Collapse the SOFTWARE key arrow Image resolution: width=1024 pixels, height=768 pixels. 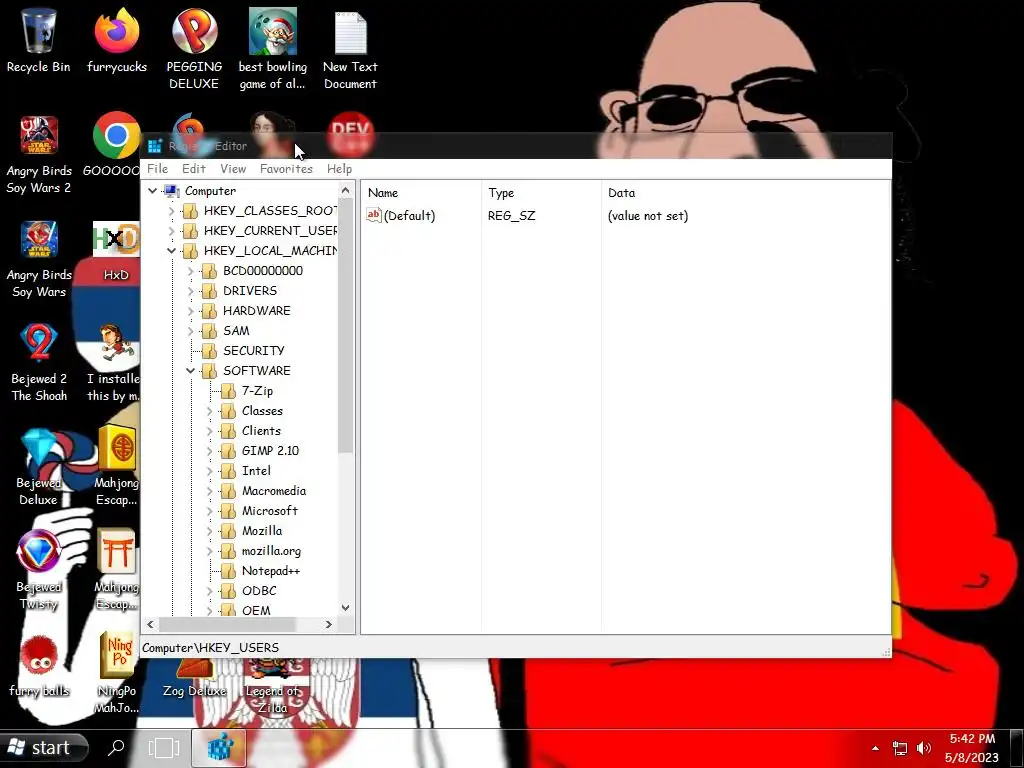coord(191,371)
